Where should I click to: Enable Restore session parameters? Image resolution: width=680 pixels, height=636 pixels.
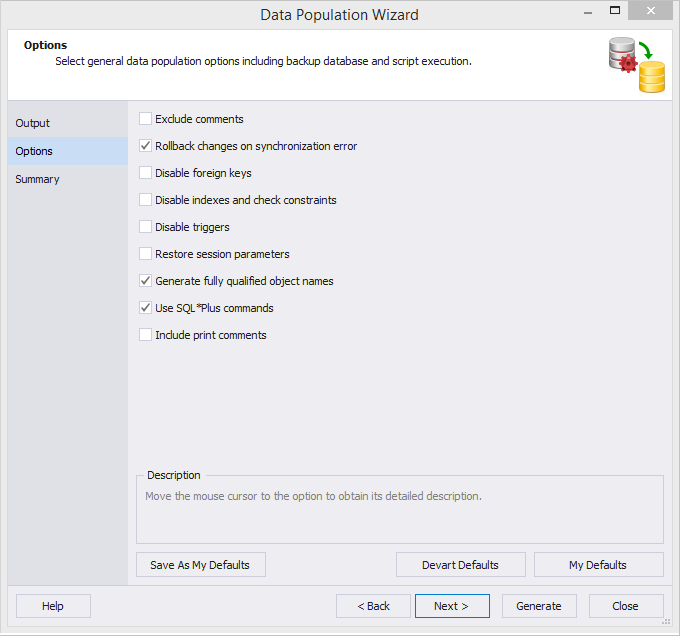(x=145, y=254)
